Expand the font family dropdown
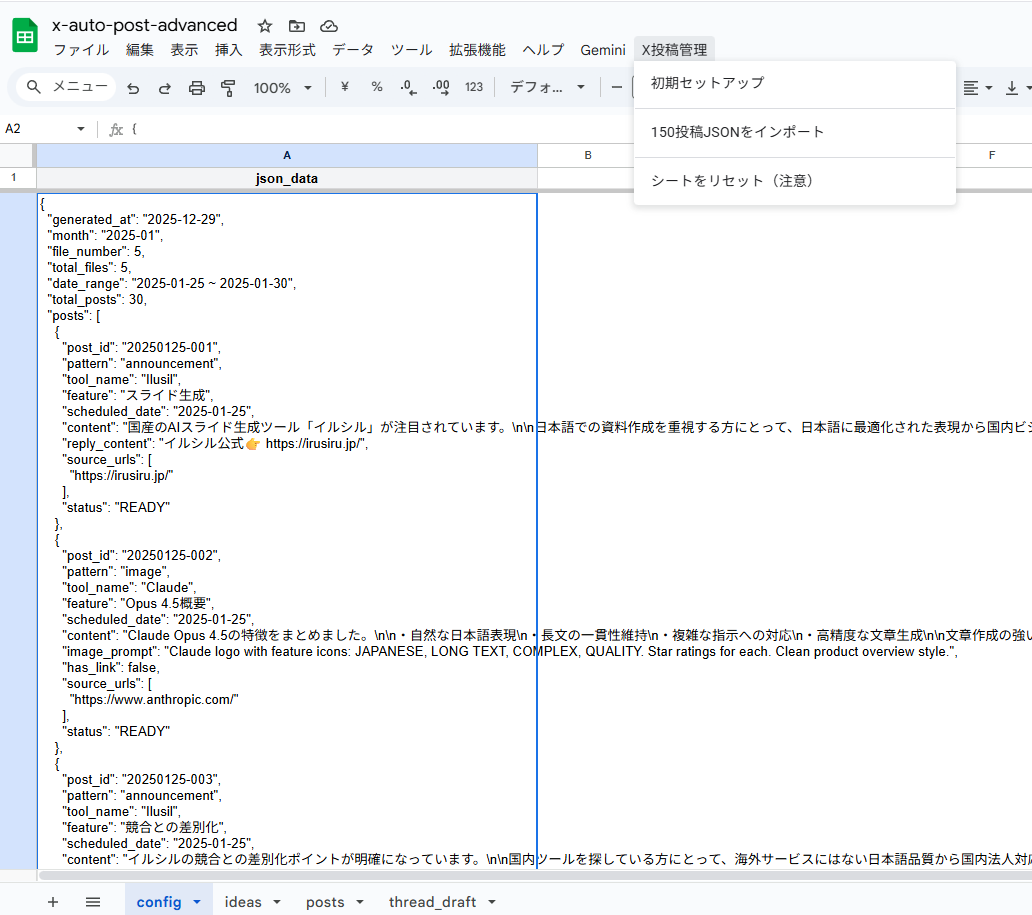Screen dimensions: 1032x915 coord(547,87)
